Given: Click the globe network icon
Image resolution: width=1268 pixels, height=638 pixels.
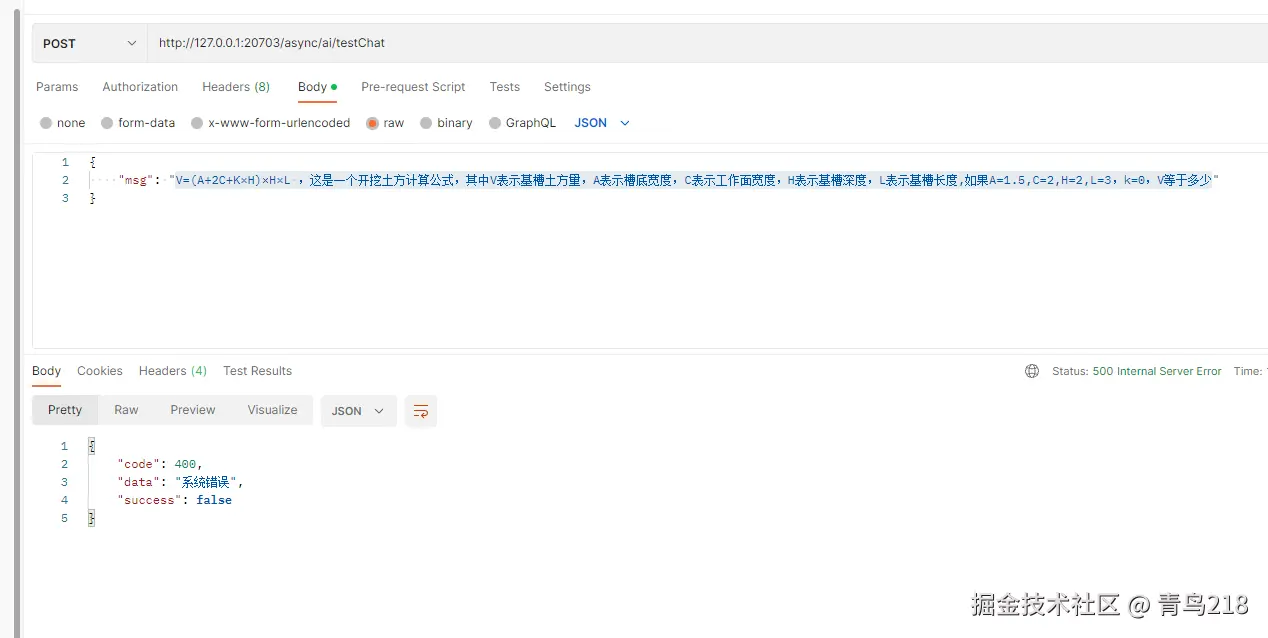Looking at the screenshot, I should click(x=1032, y=371).
